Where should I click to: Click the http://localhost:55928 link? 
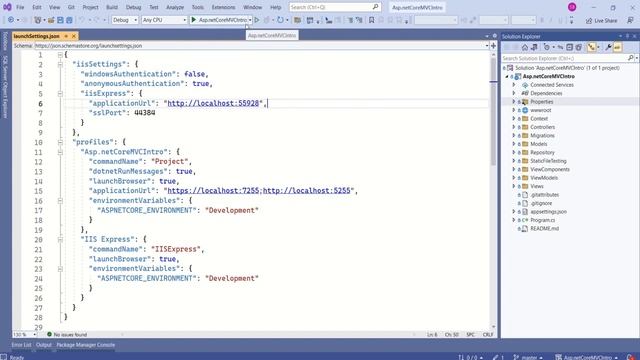[x=213, y=103]
